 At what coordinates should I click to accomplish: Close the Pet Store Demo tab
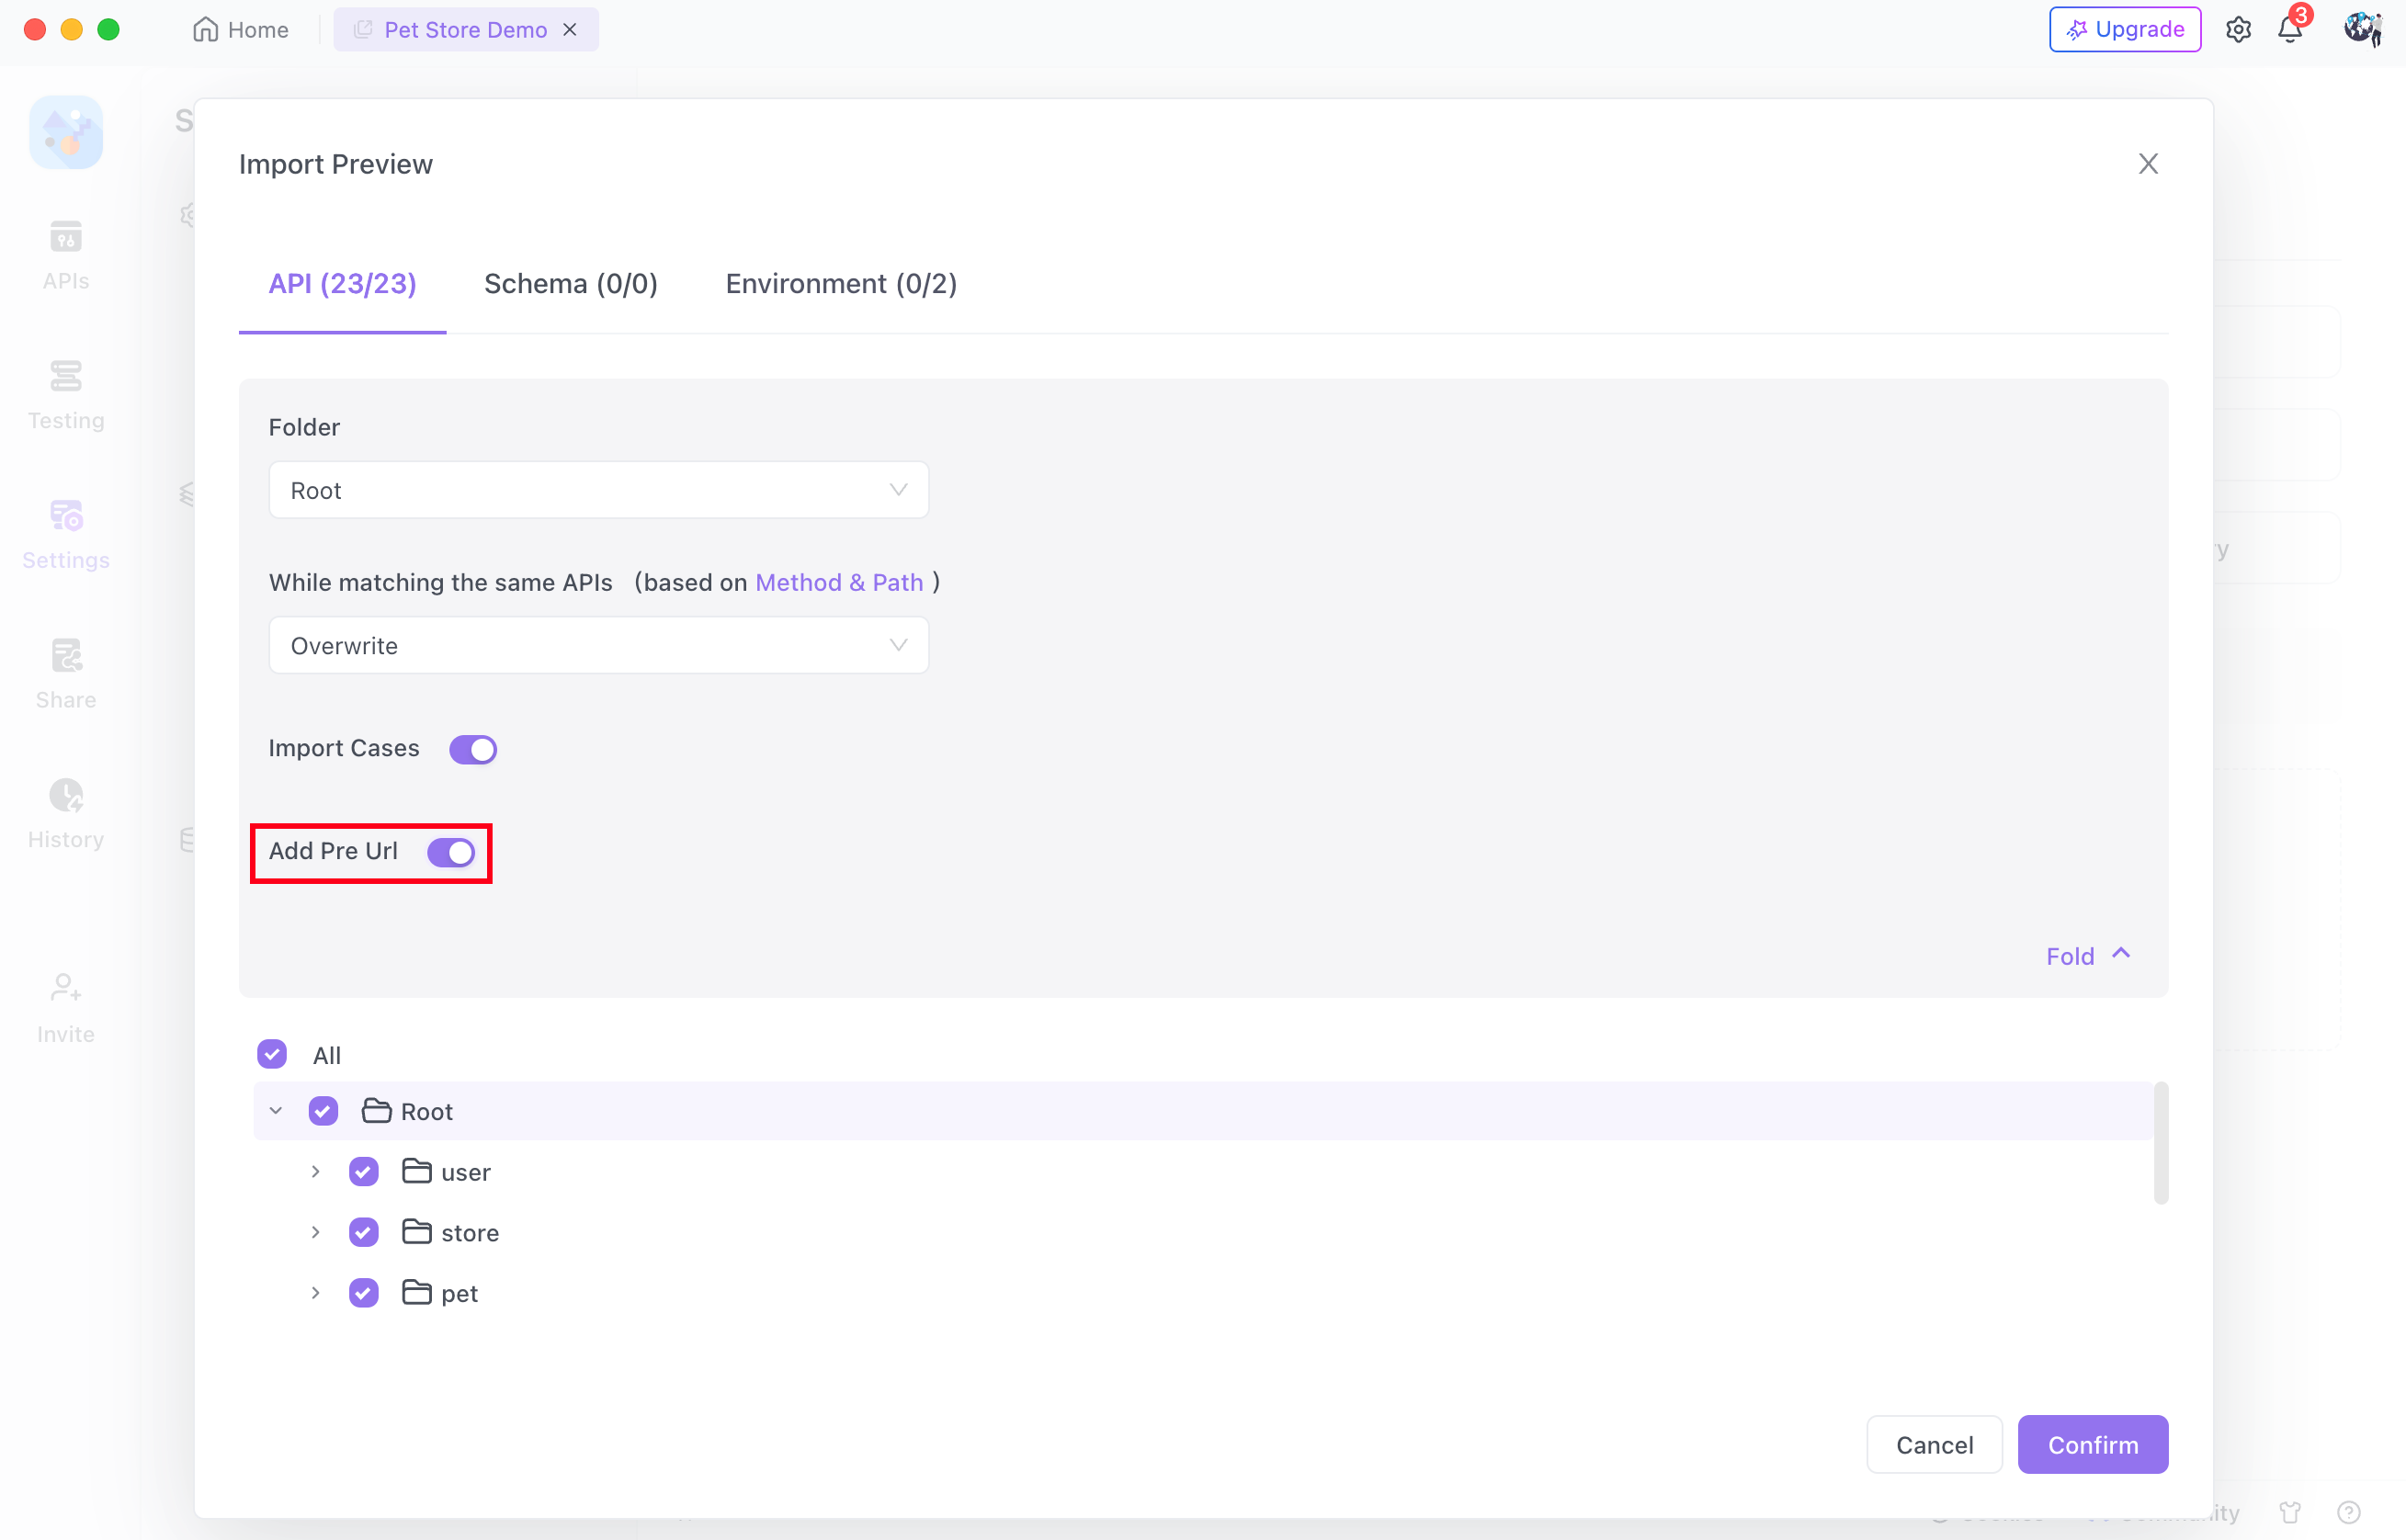(571, 30)
